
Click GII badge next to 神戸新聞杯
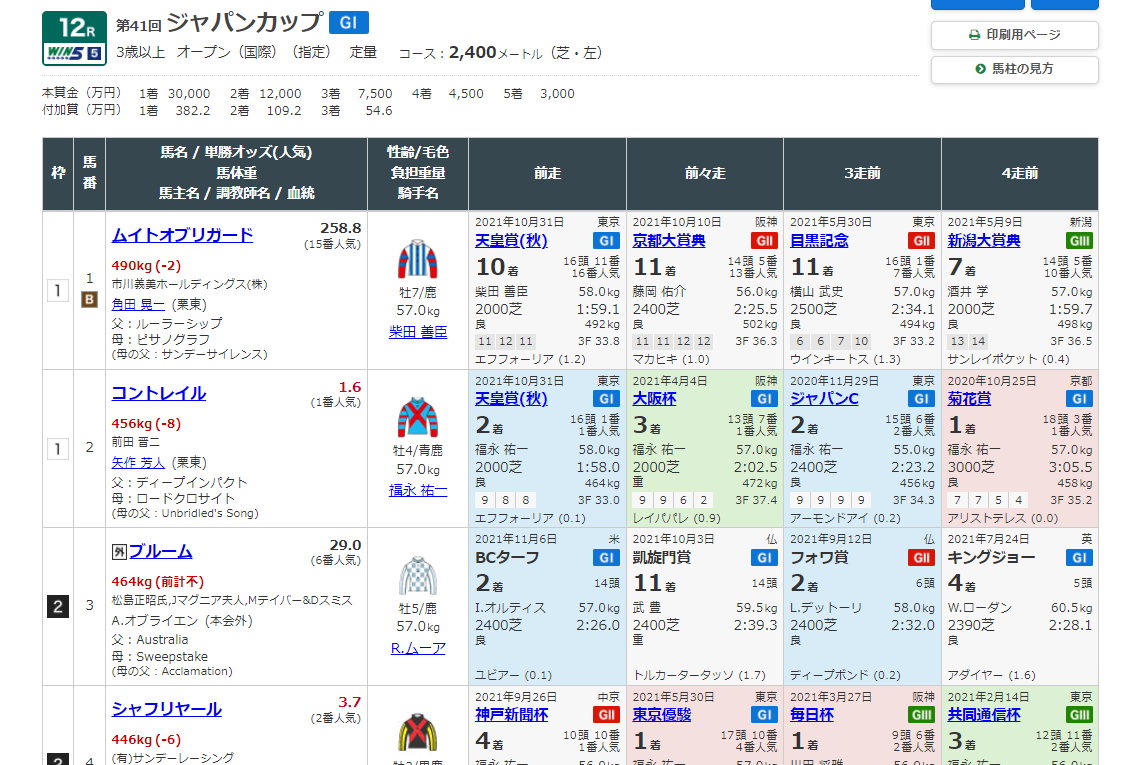[606, 715]
